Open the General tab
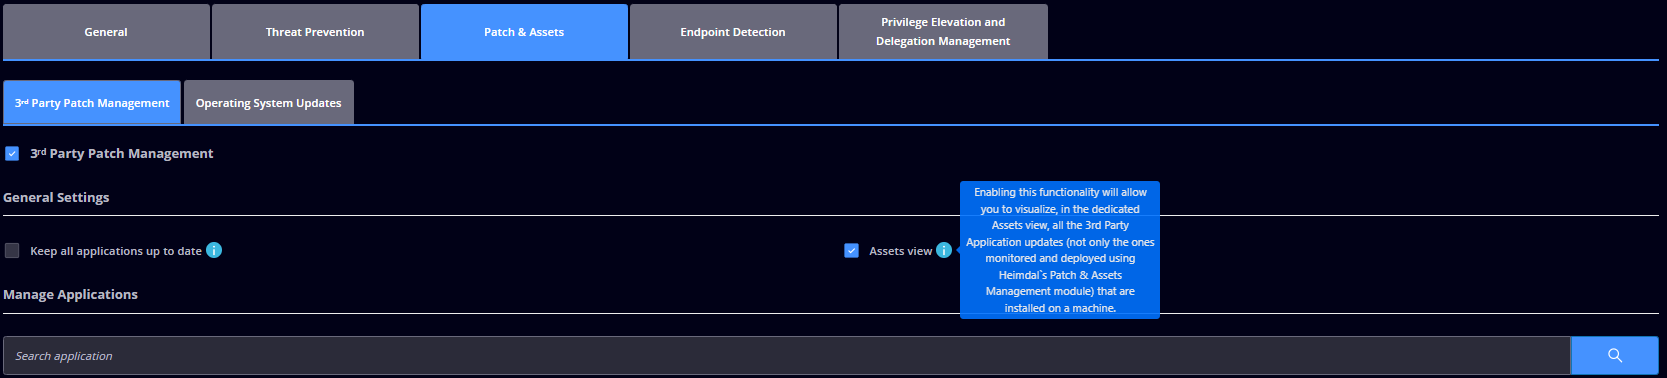Screen dimensions: 1667x378 point(106,32)
